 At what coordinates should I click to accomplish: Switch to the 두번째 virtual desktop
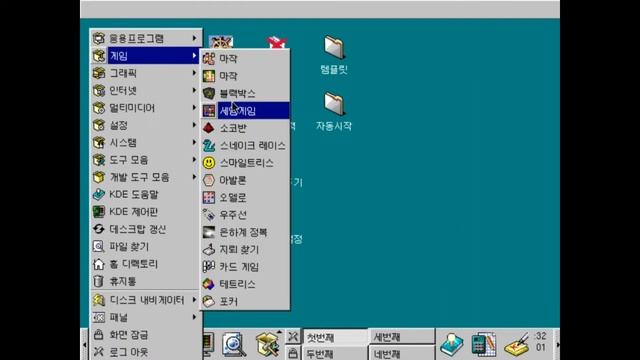[x=336, y=353]
